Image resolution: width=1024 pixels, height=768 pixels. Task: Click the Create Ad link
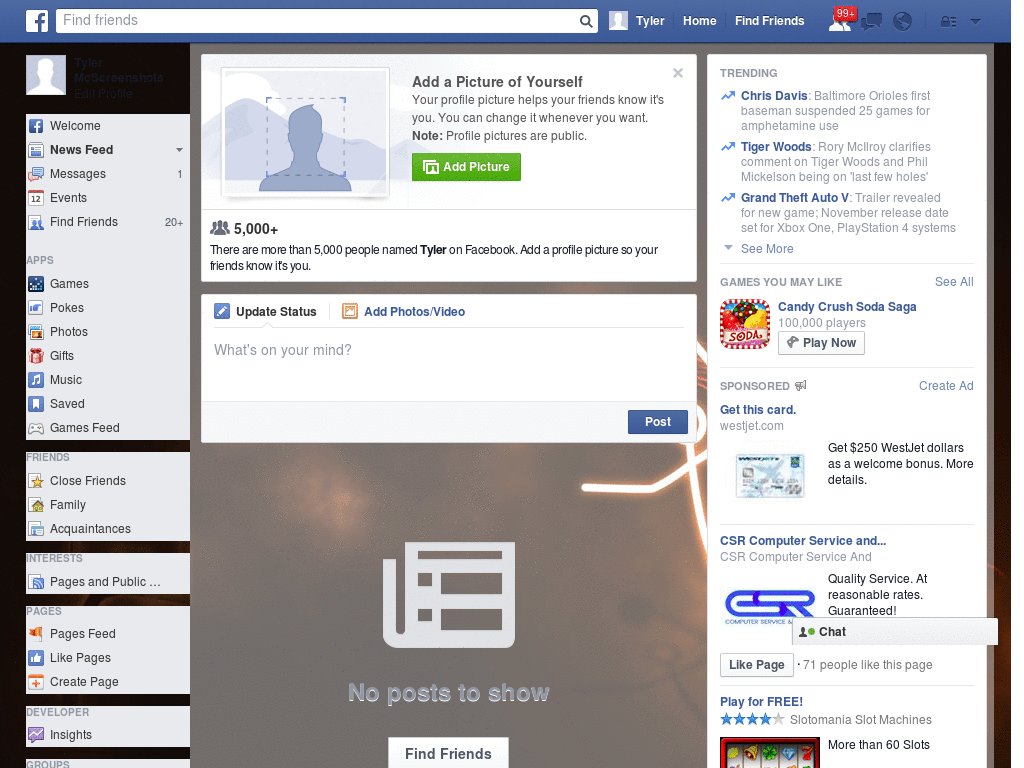(946, 386)
